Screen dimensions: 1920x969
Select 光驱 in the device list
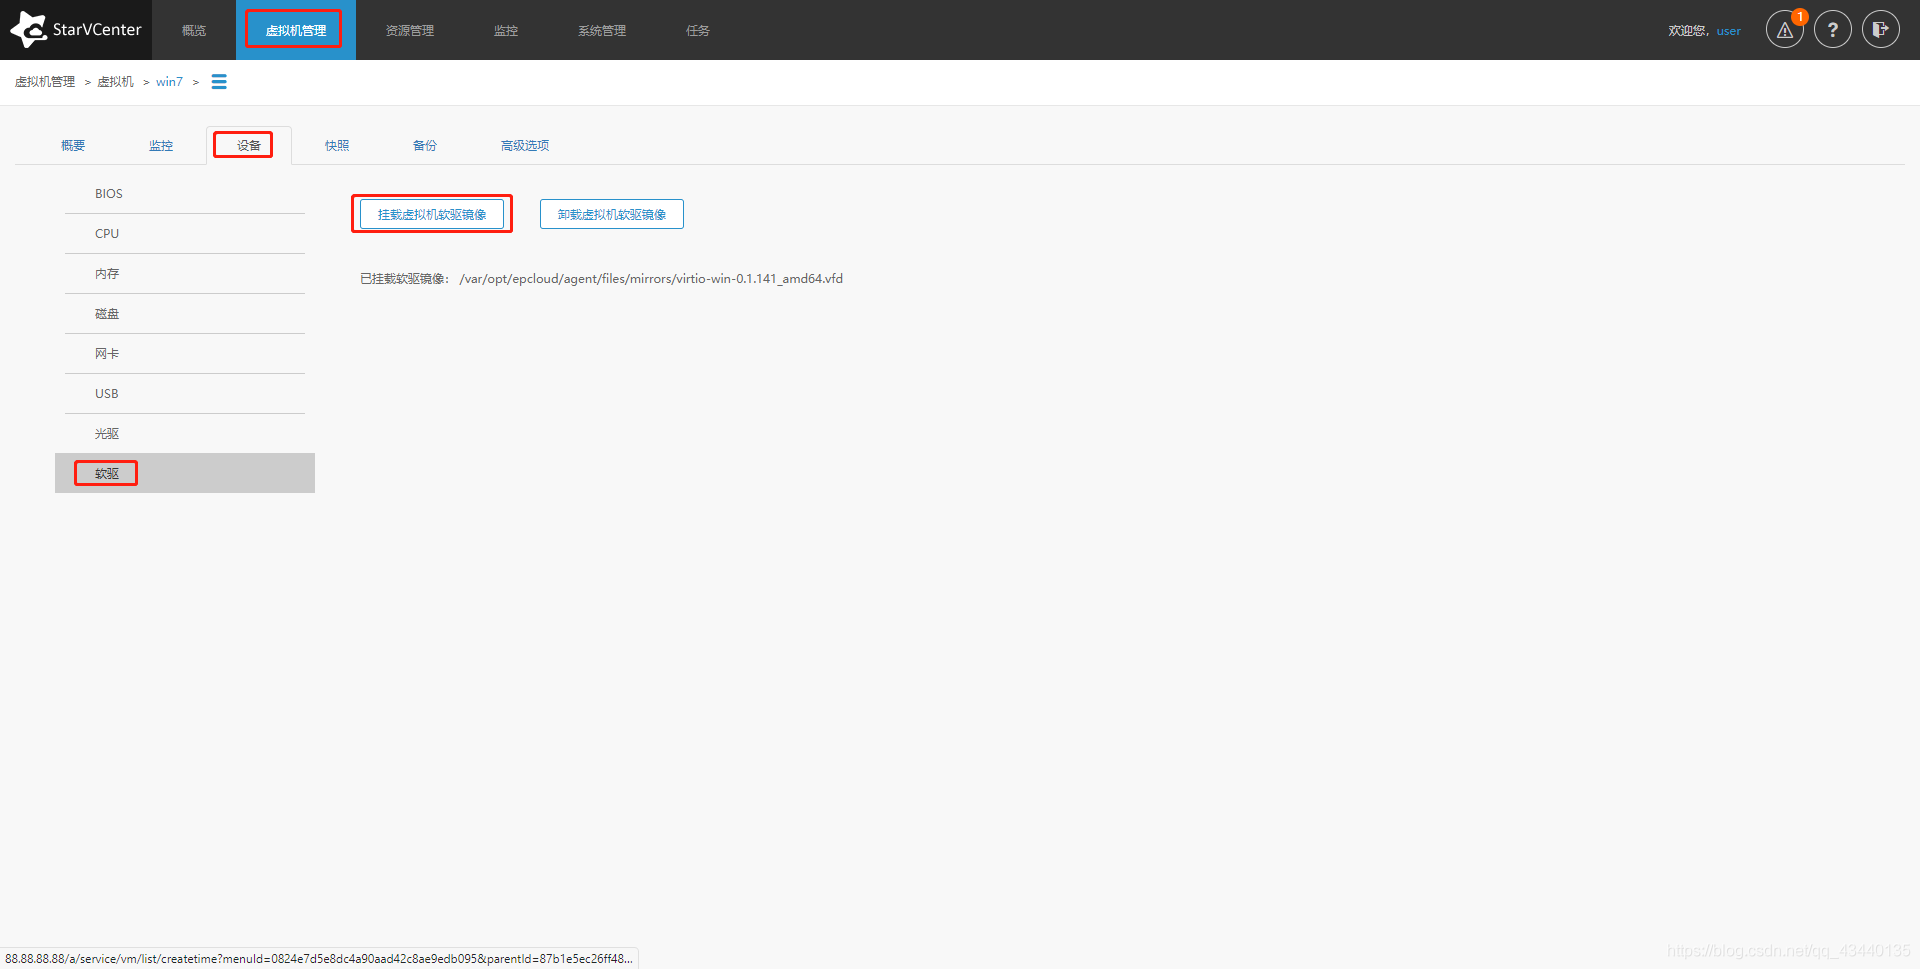point(185,434)
